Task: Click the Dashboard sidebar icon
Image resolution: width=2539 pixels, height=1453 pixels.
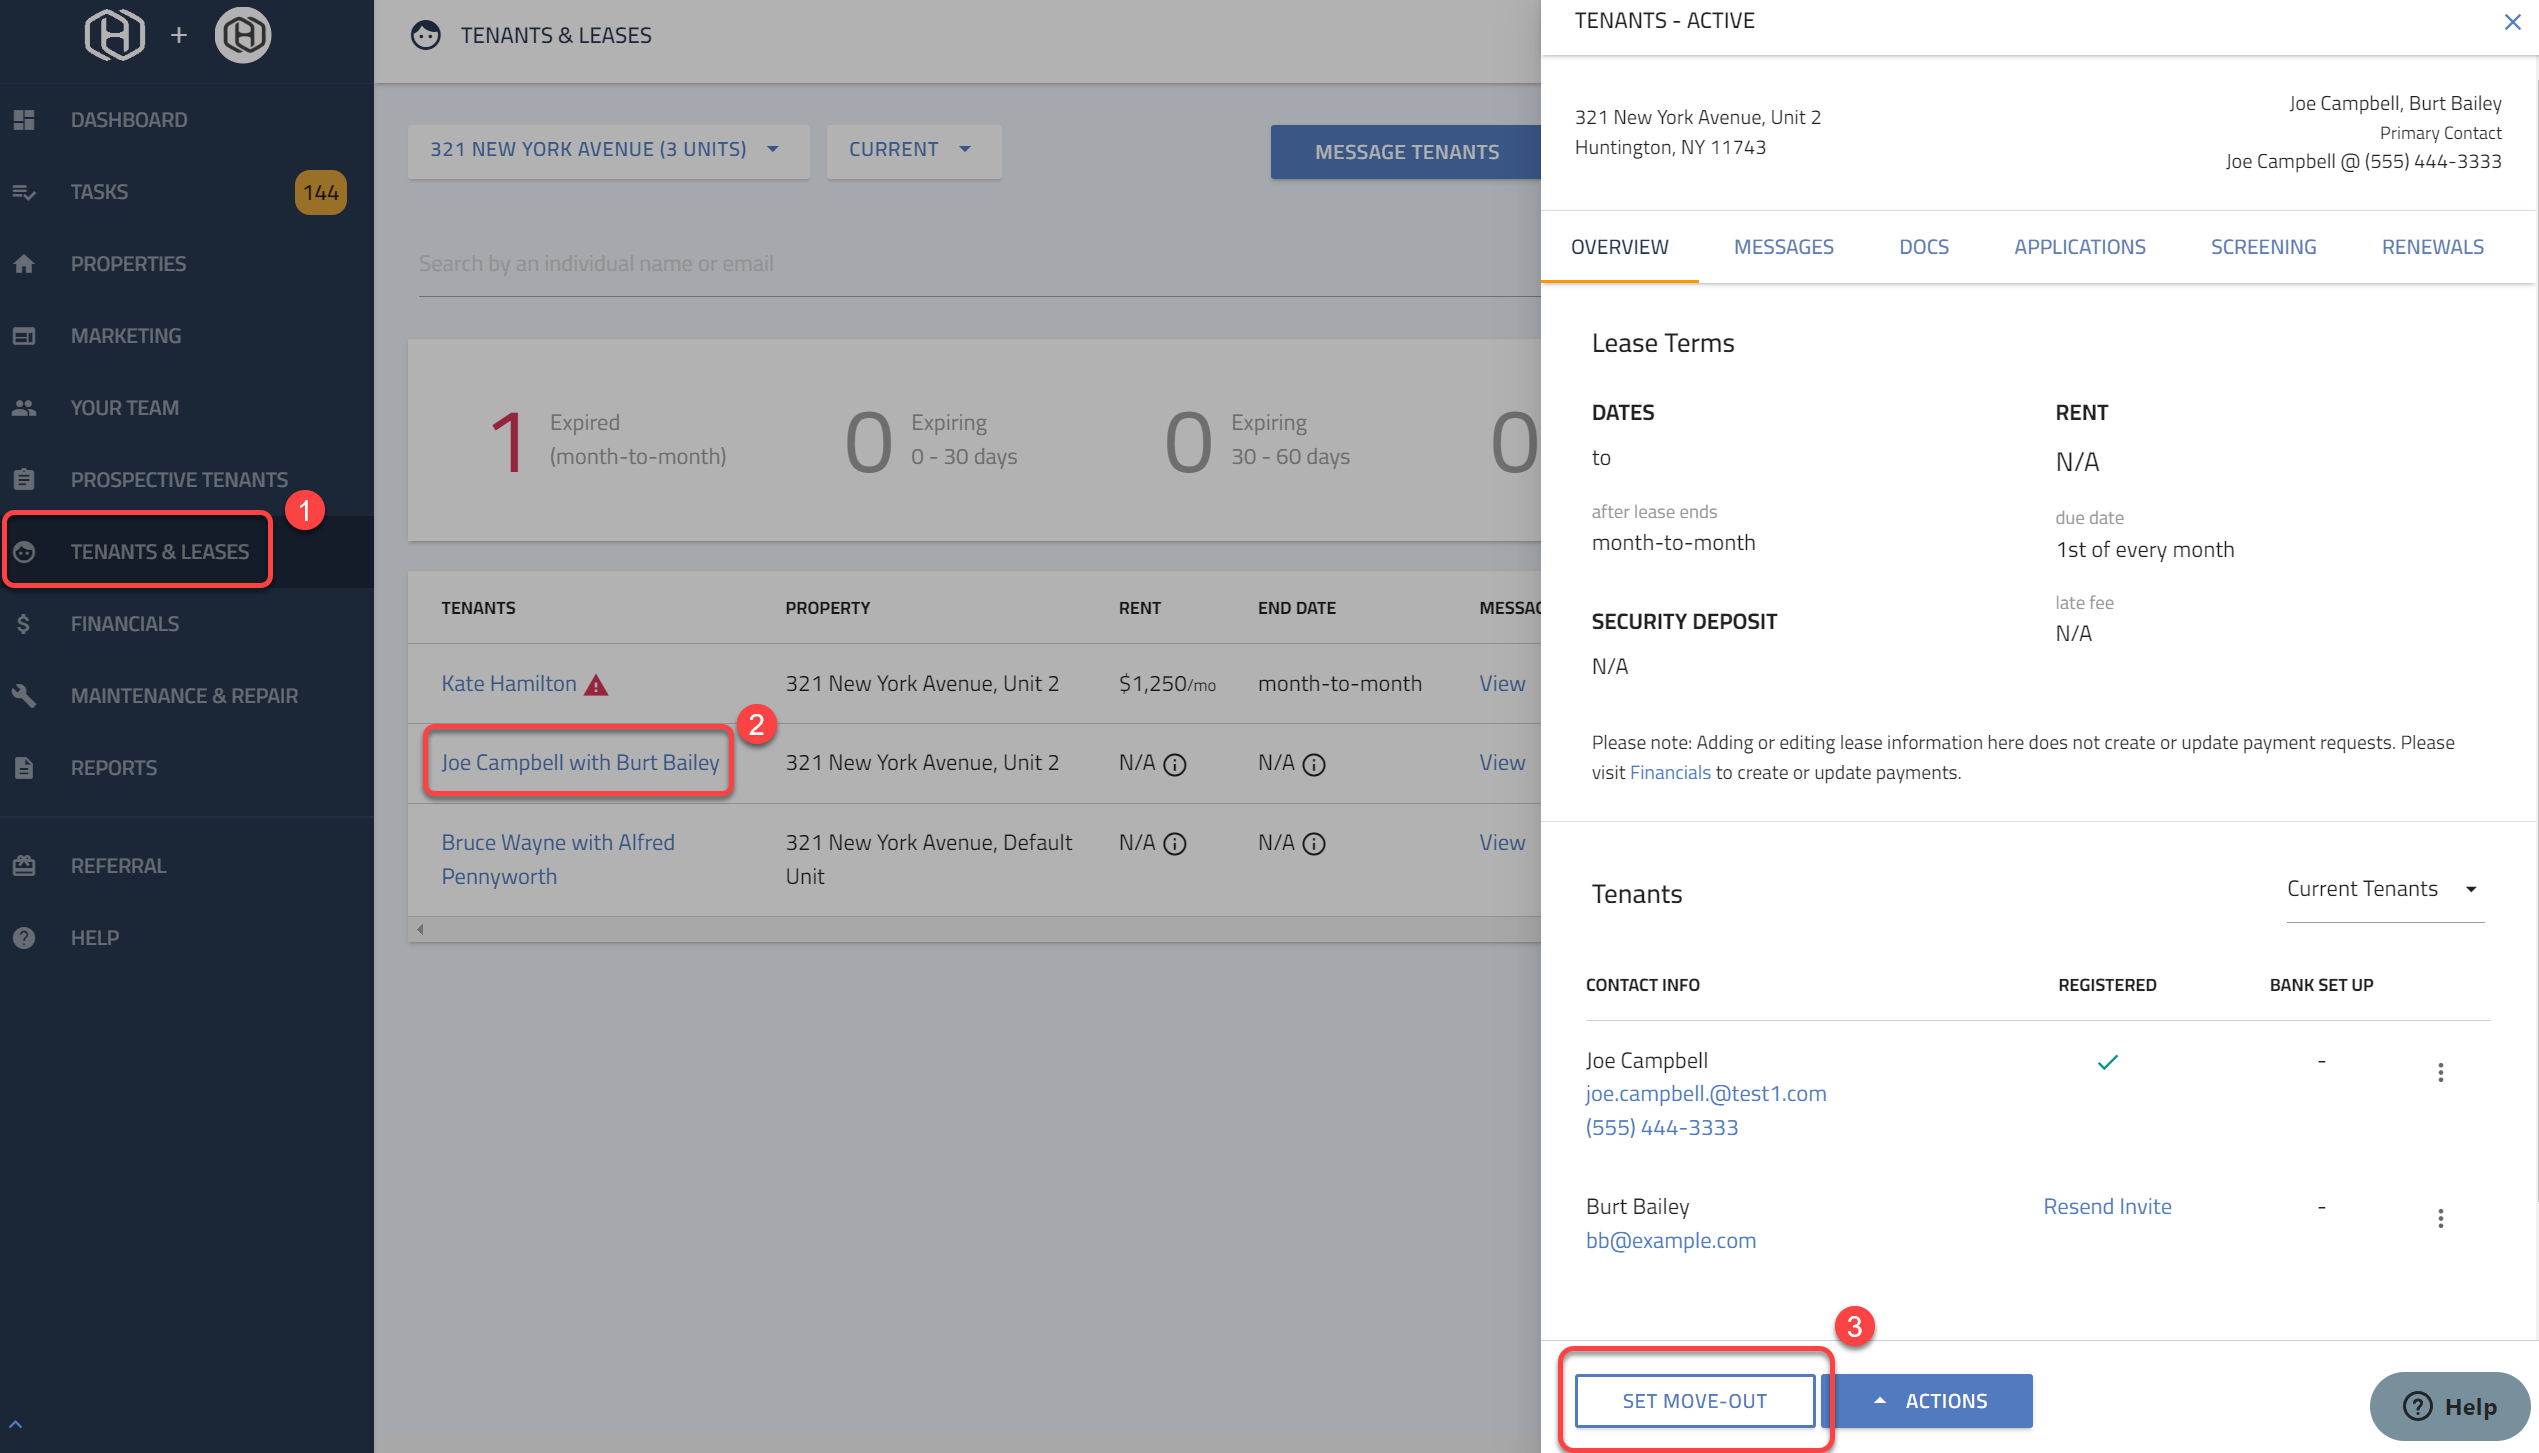Action: [24, 120]
